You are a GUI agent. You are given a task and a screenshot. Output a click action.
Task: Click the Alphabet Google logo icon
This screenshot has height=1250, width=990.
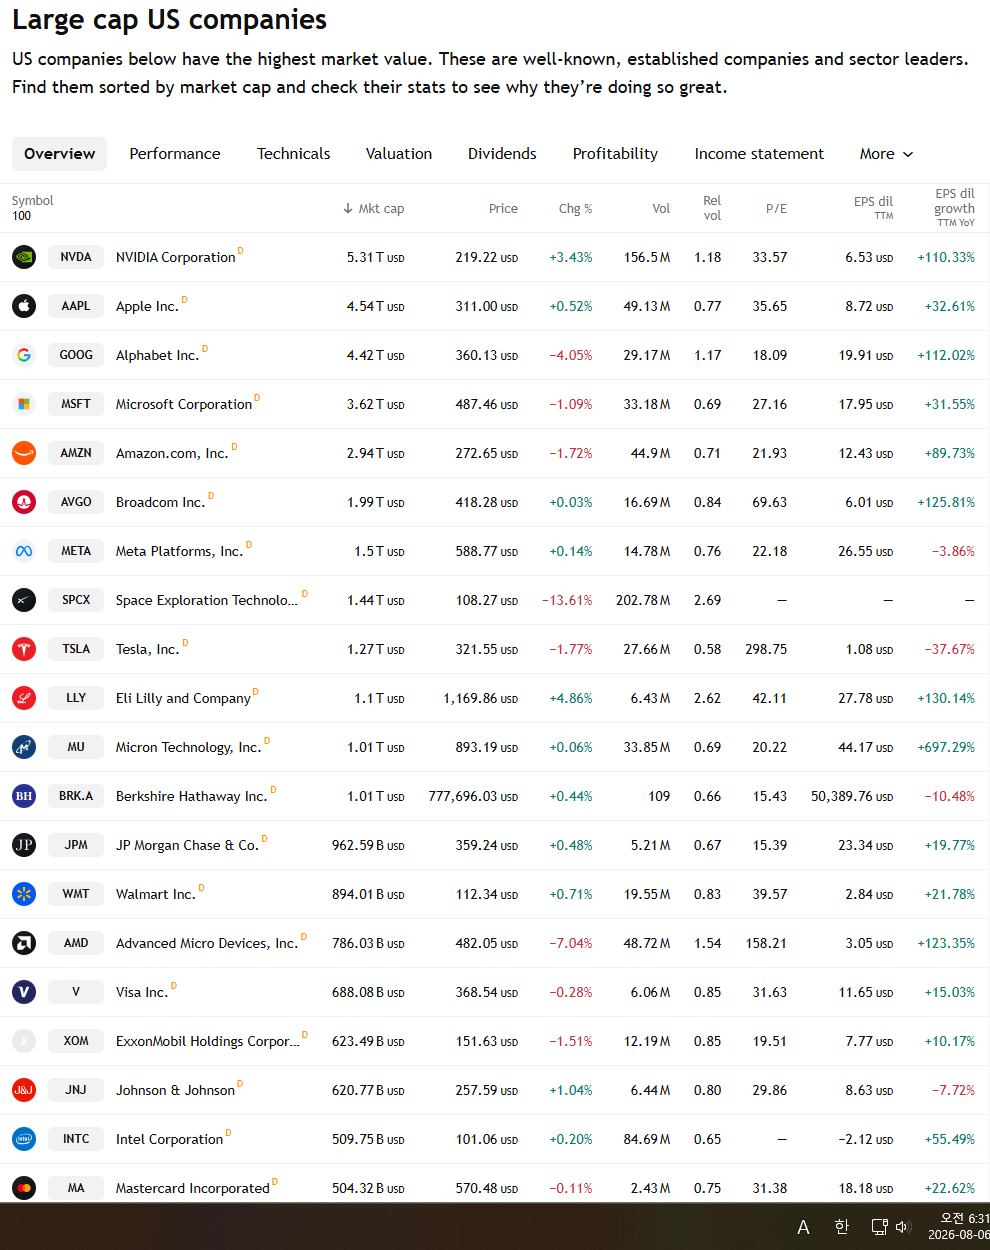(24, 355)
